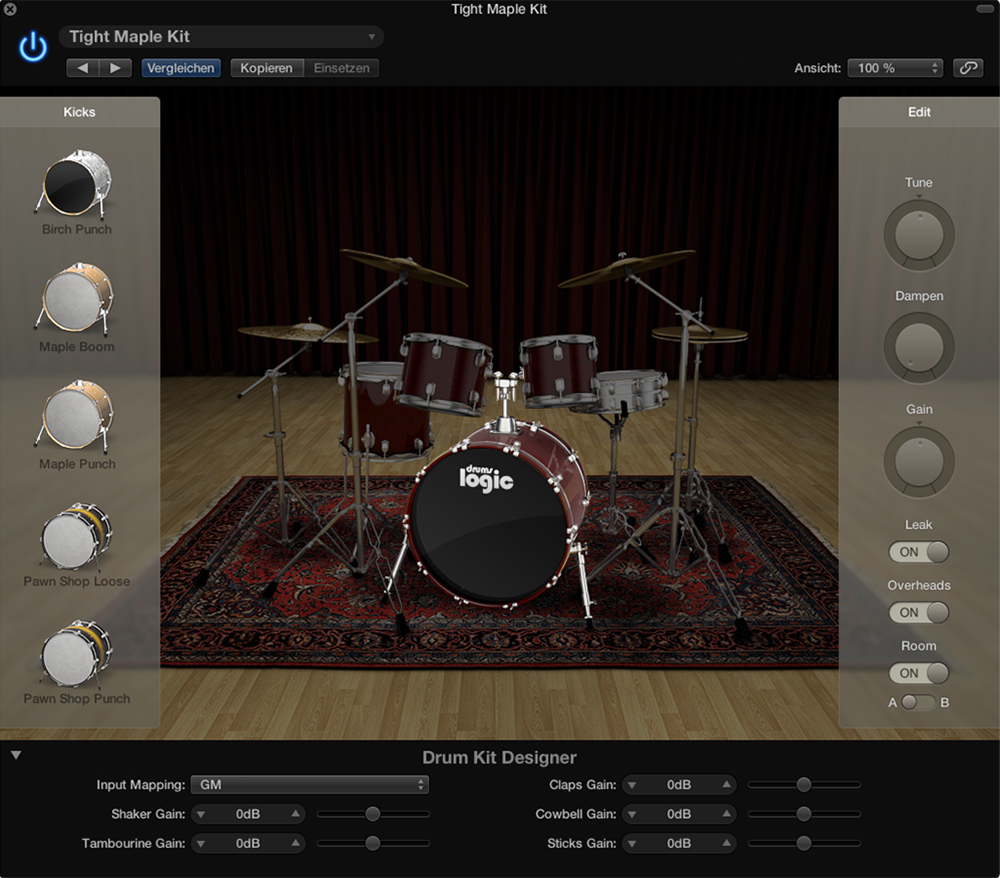Toggle the Room ON switch
Viewport: 1000px width, 878px height.
tap(918, 673)
